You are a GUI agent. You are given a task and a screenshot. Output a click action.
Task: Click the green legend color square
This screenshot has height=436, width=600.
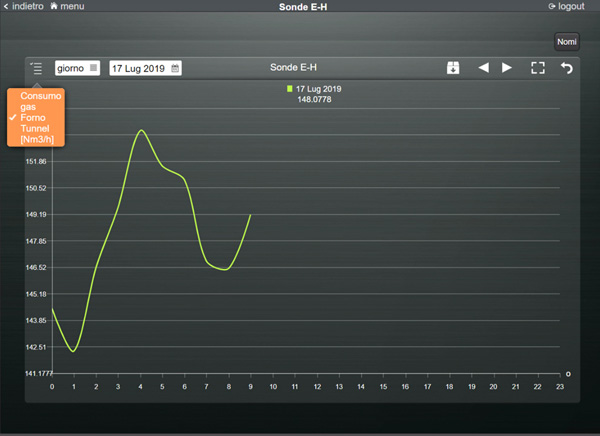point(289,89)
